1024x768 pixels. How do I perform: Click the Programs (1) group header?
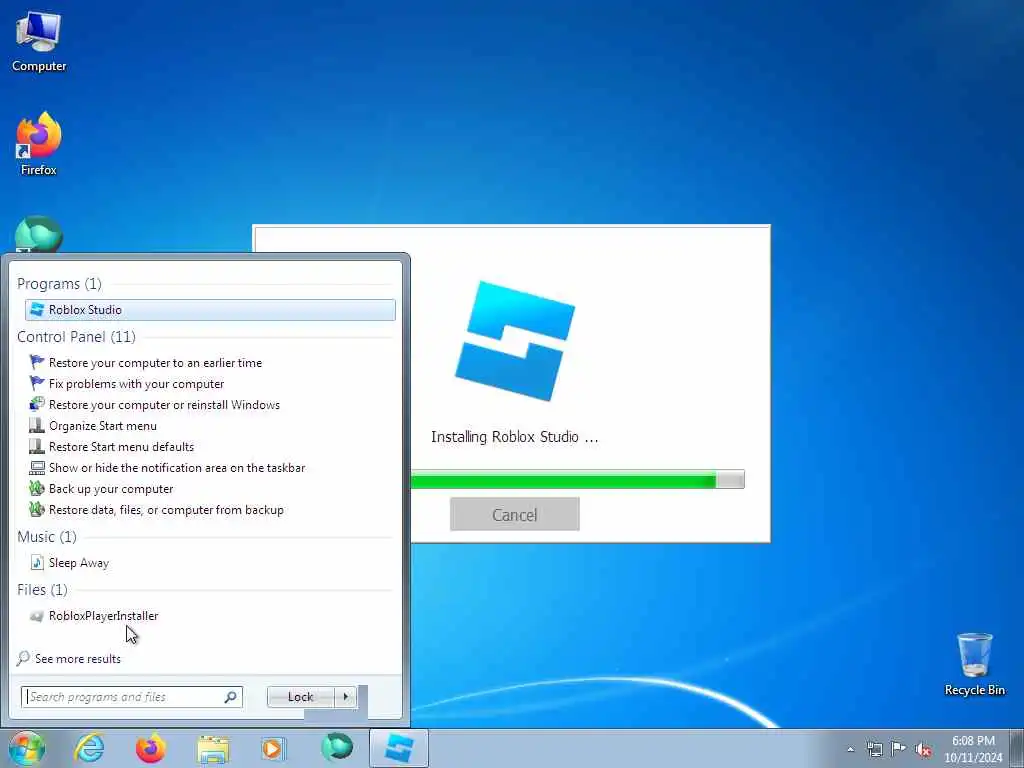[59, 283]
